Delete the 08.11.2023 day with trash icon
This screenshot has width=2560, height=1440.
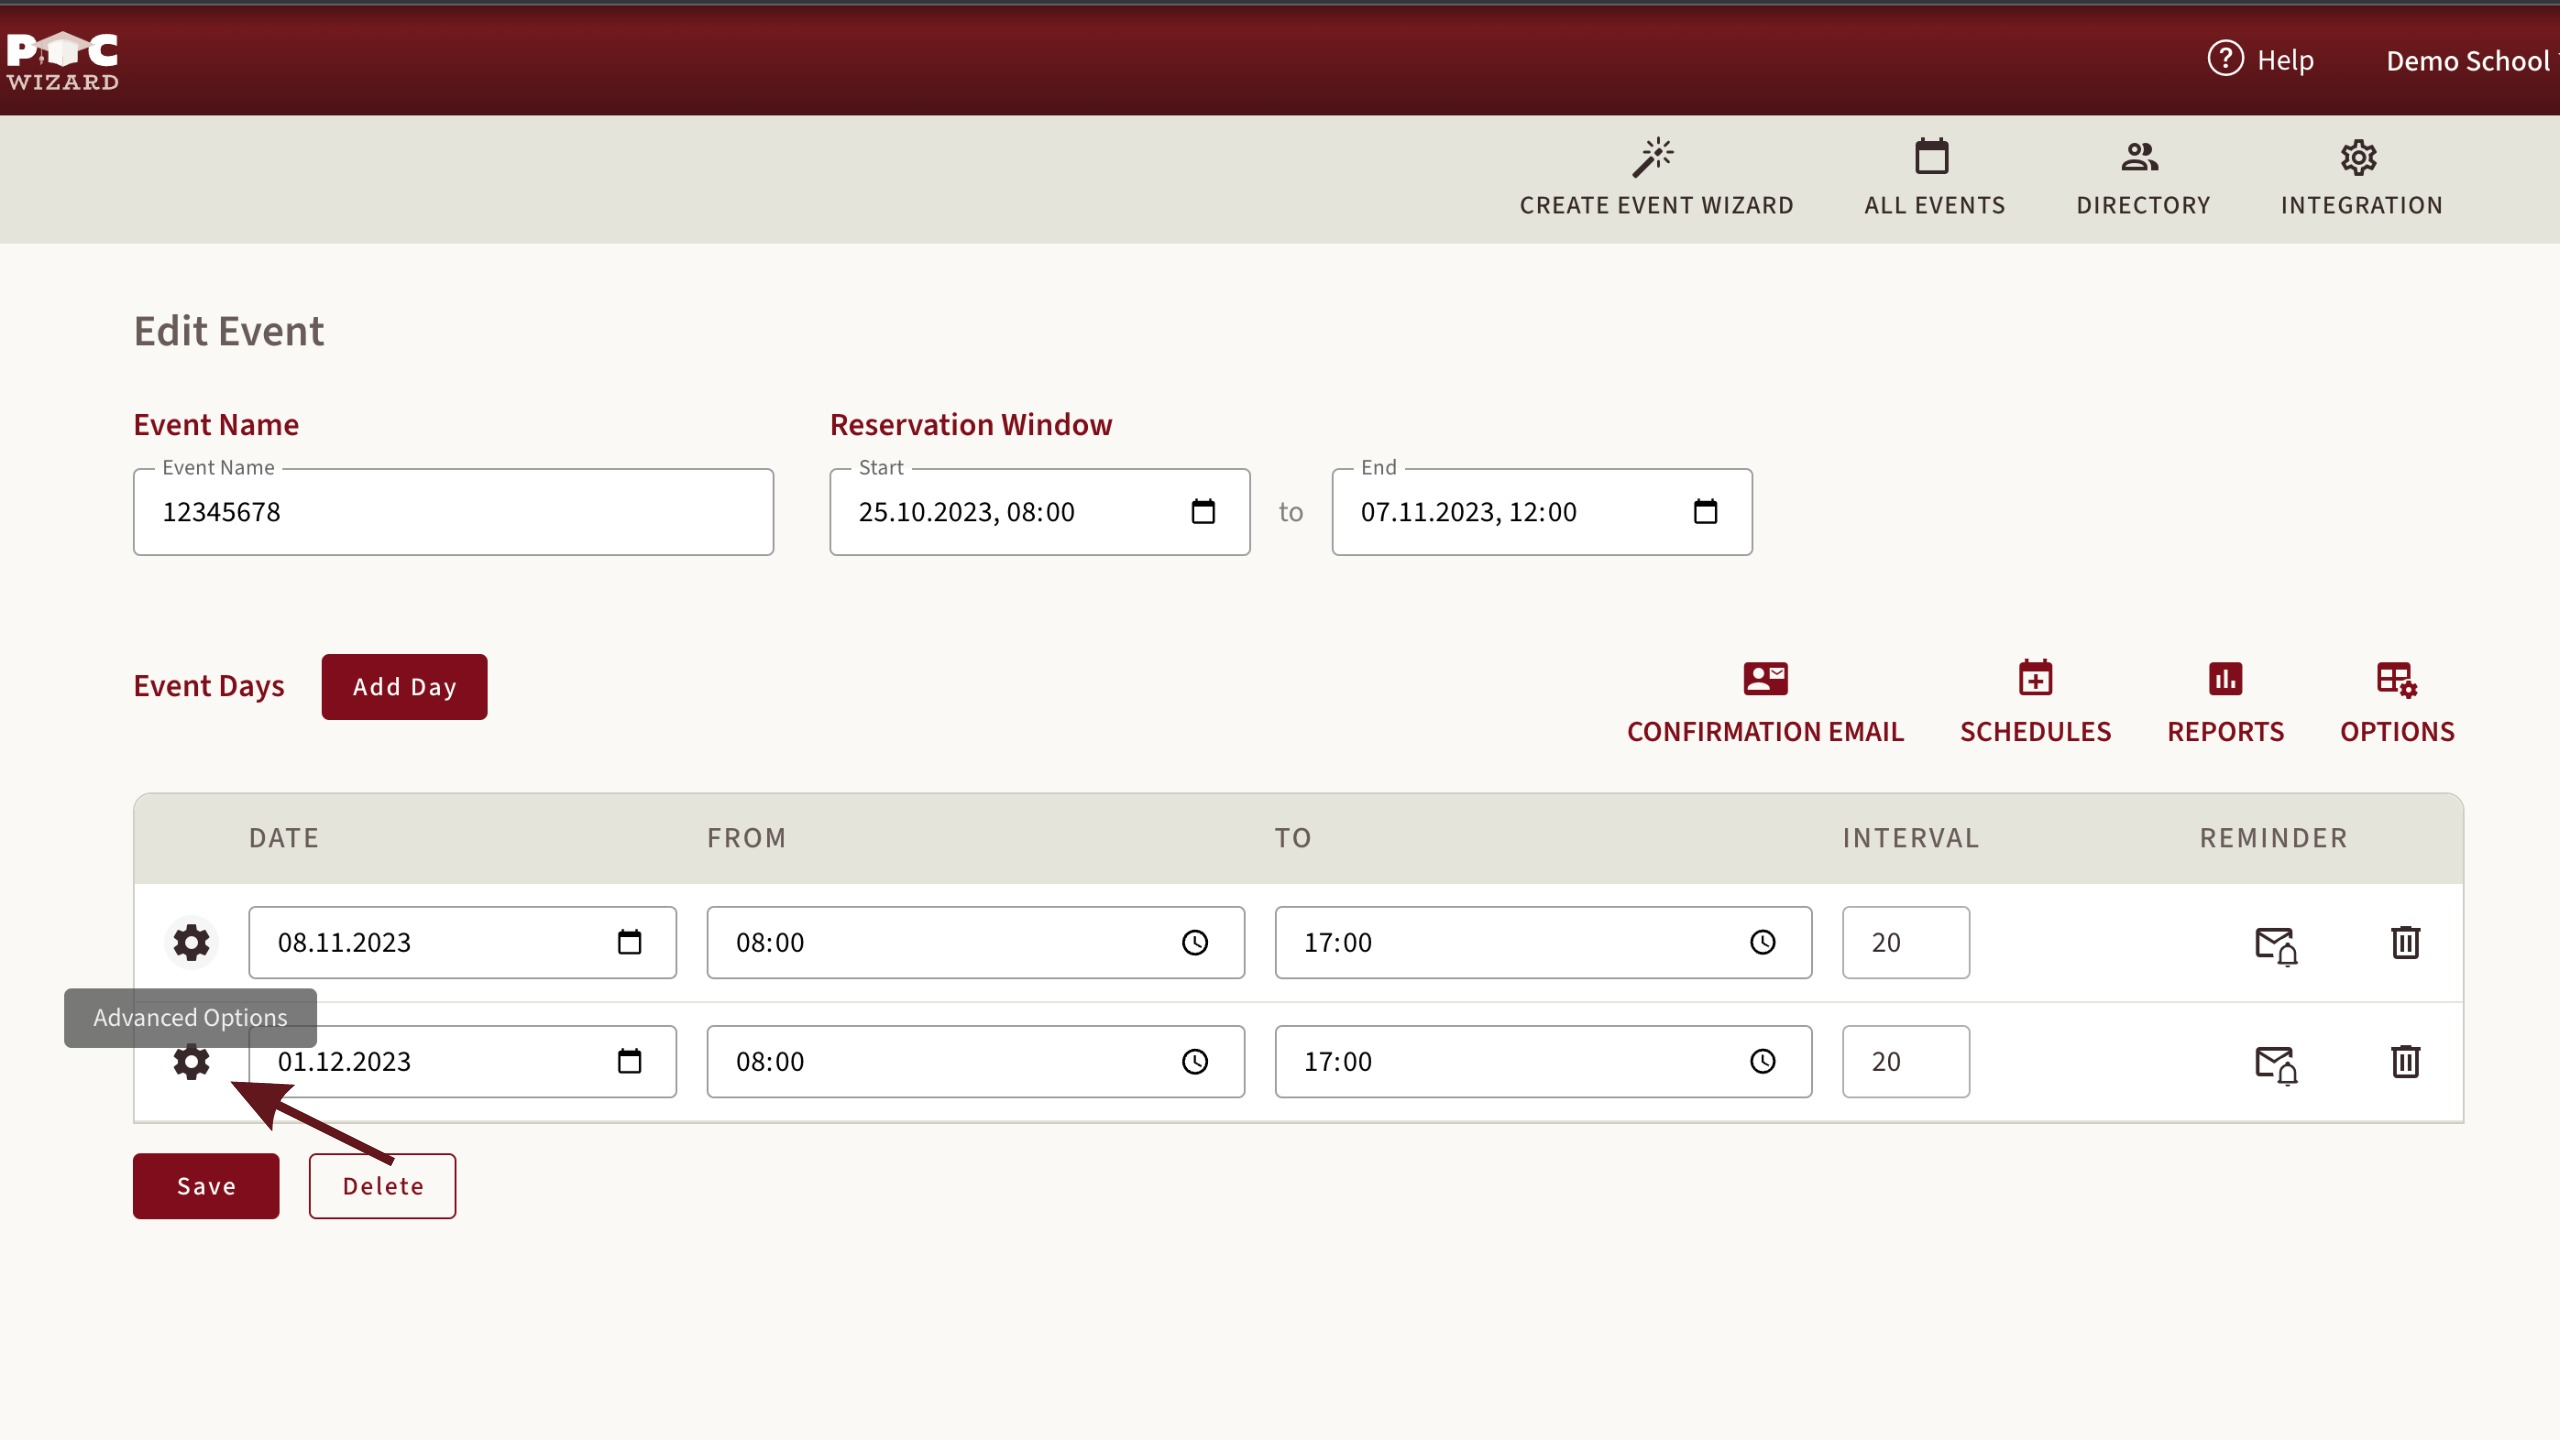pyautogui.click(x=2405, y=942)
